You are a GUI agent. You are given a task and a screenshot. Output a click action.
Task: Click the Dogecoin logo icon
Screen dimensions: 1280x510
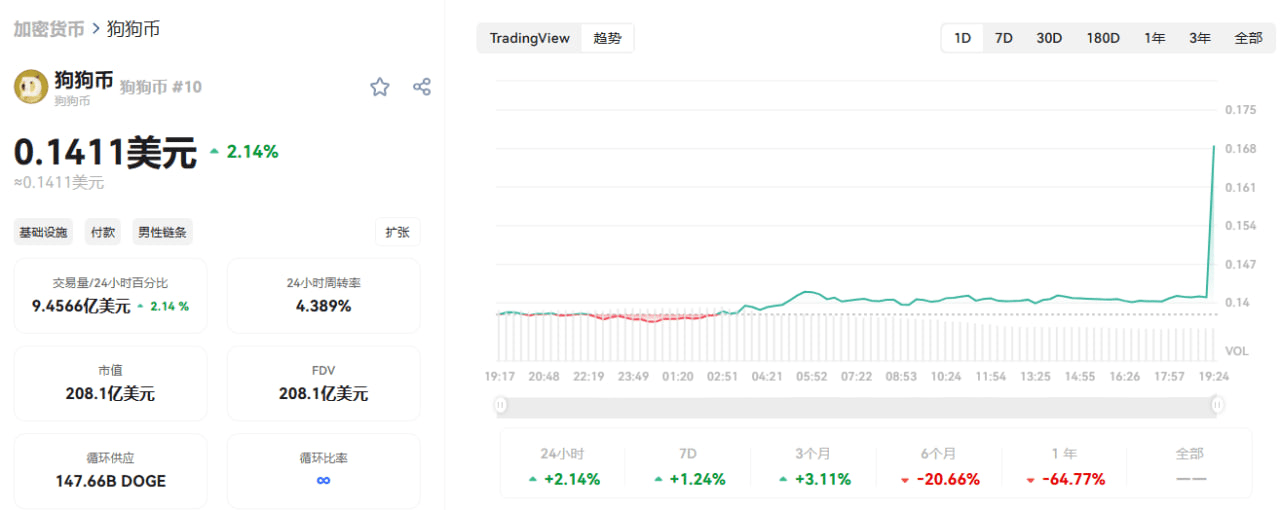pyautogui.click(x=31, y=87)
